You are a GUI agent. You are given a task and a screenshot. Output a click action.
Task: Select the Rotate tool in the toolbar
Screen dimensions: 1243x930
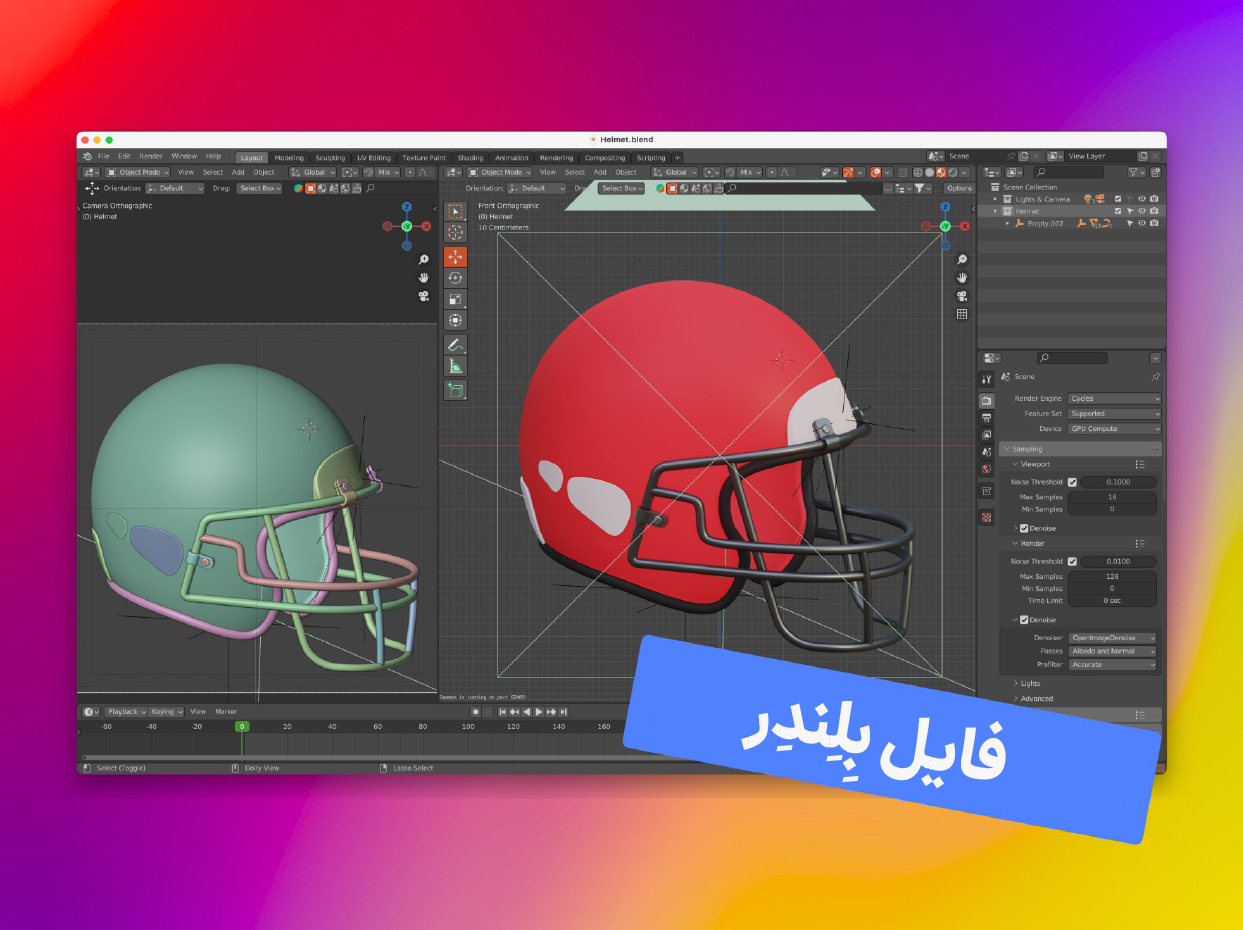[x=455, y=277]
